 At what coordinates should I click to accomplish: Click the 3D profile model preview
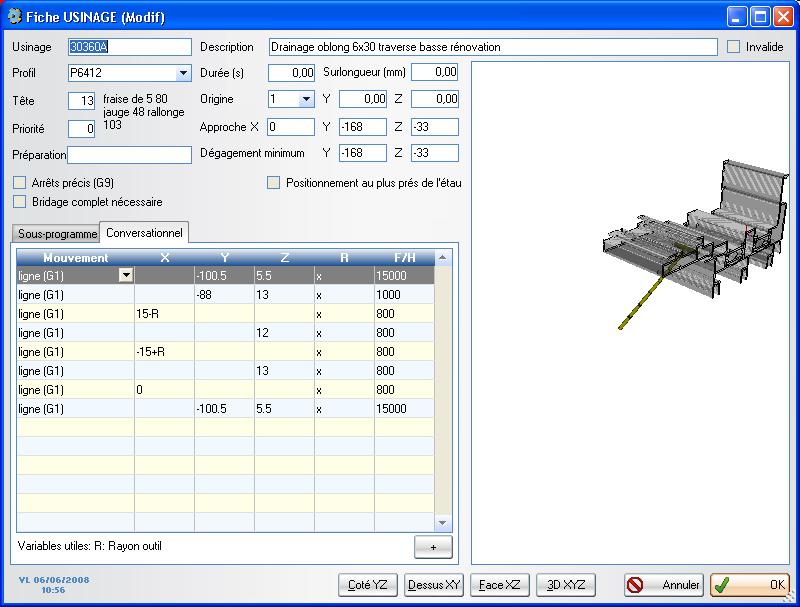pos(696,245)
